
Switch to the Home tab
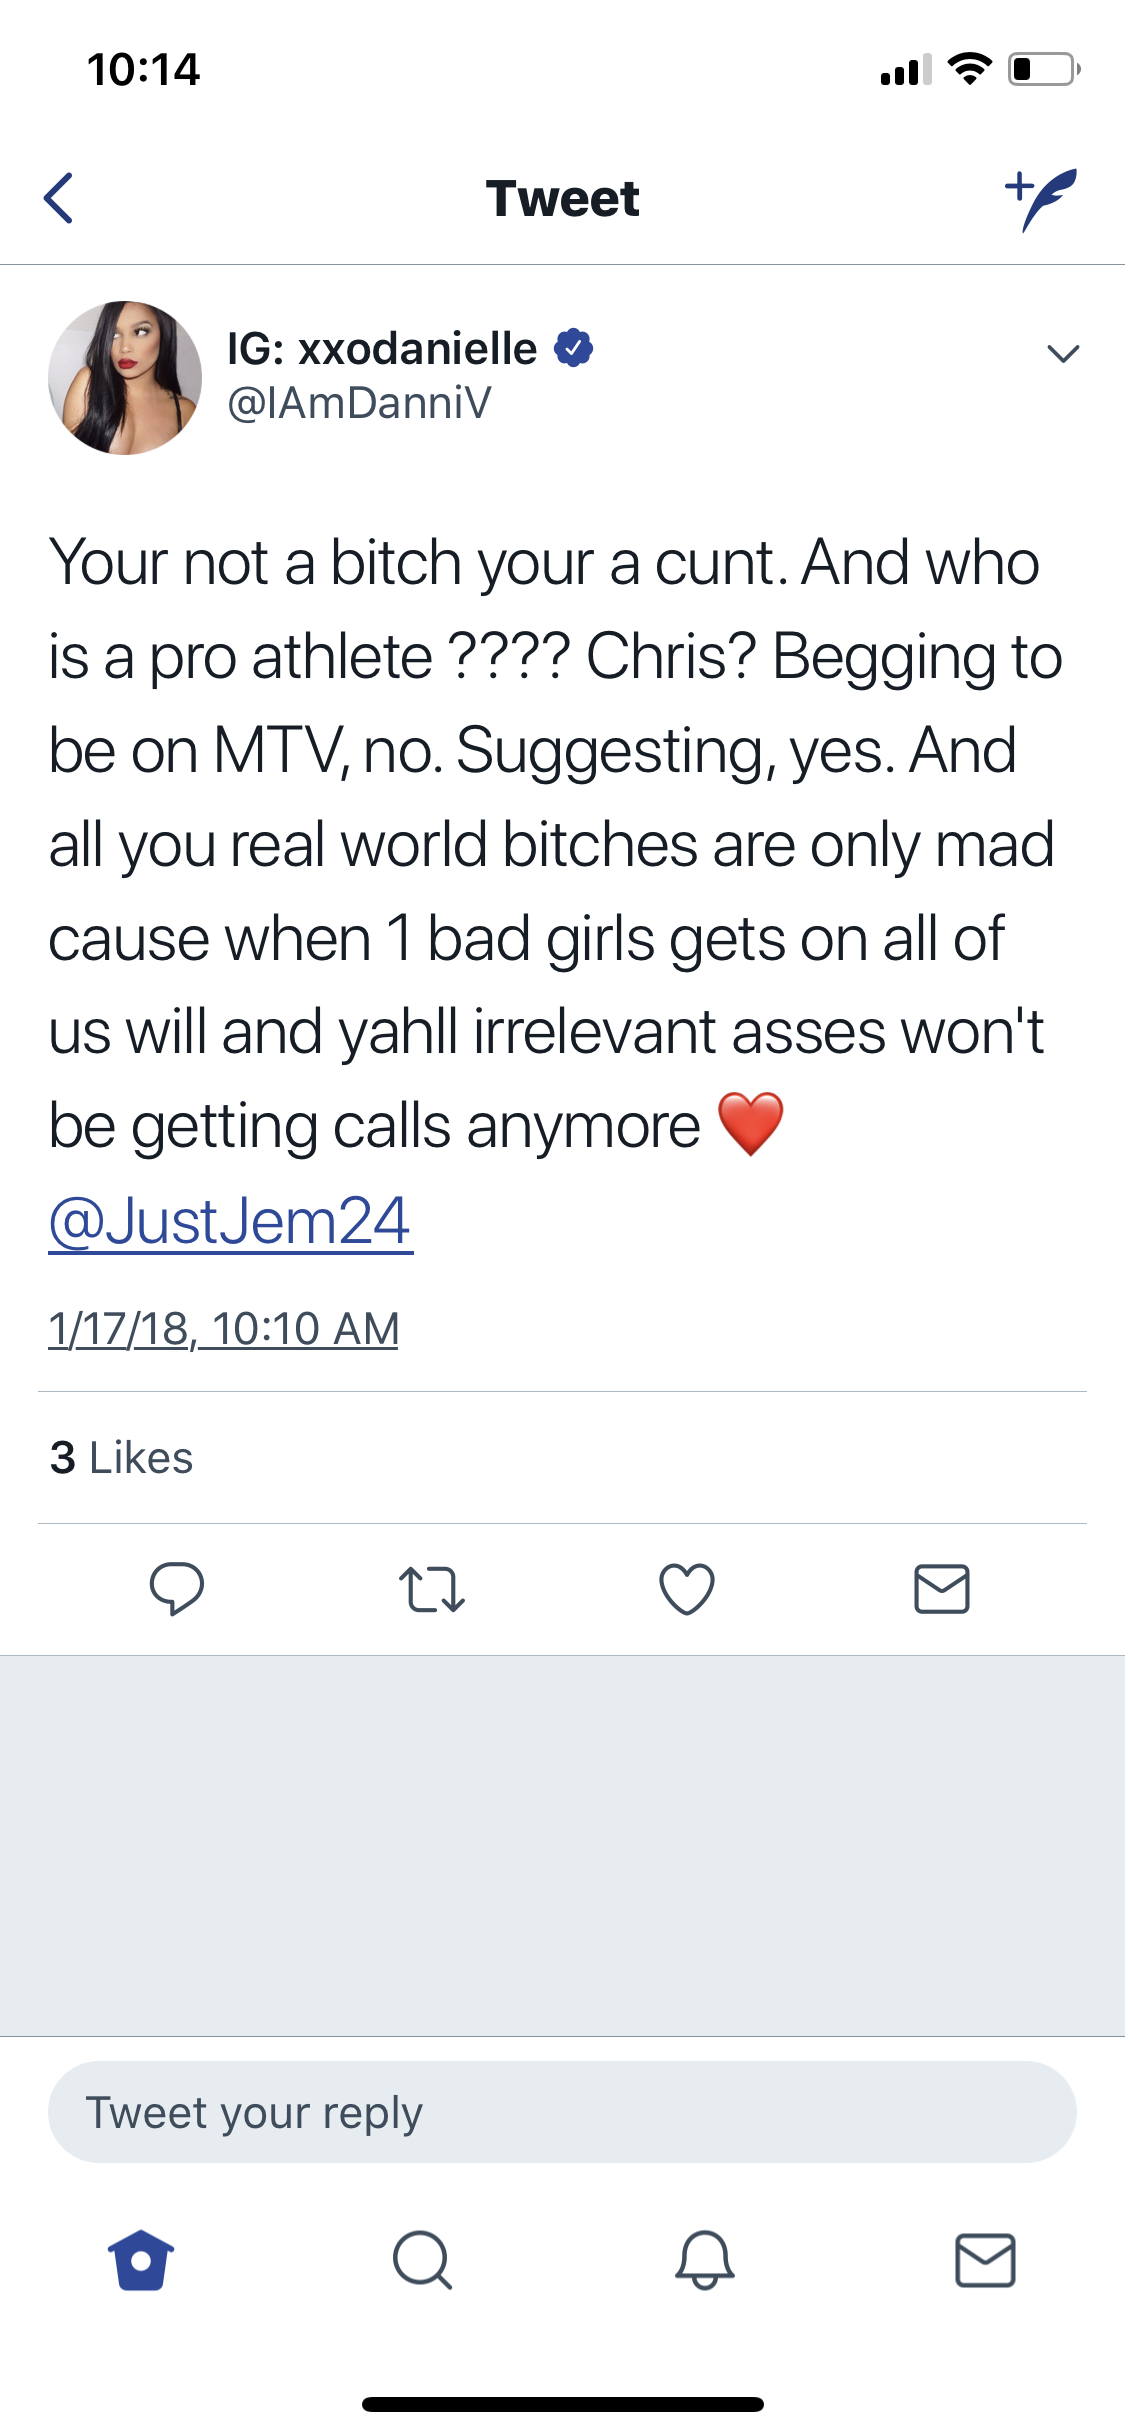[x=141, y=2260]
